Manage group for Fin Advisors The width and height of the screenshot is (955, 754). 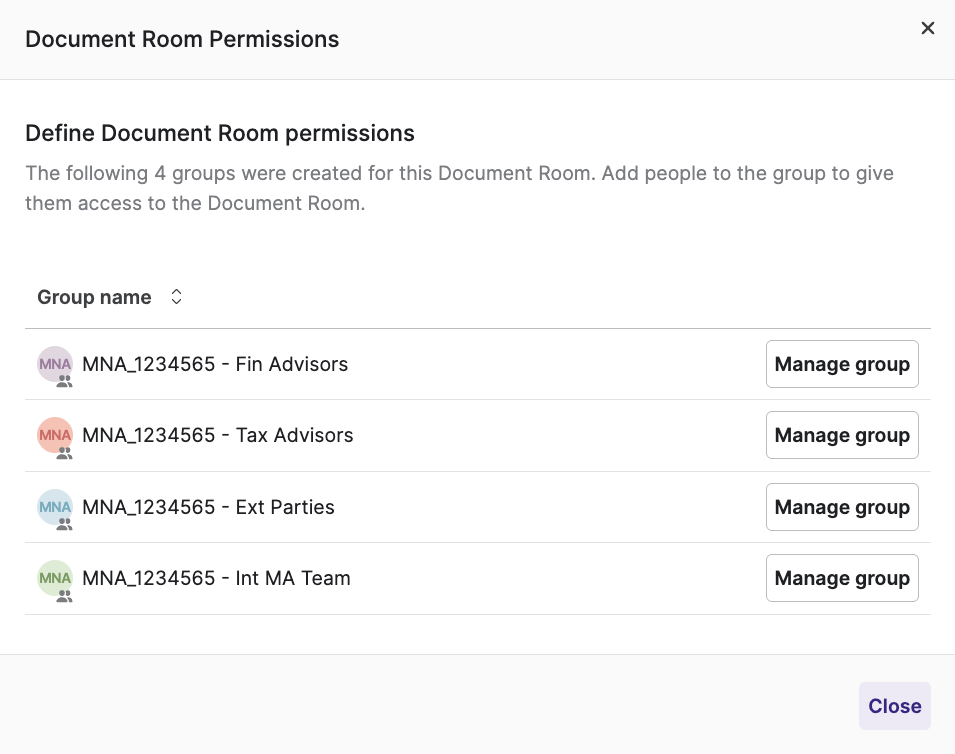[842, 364]
